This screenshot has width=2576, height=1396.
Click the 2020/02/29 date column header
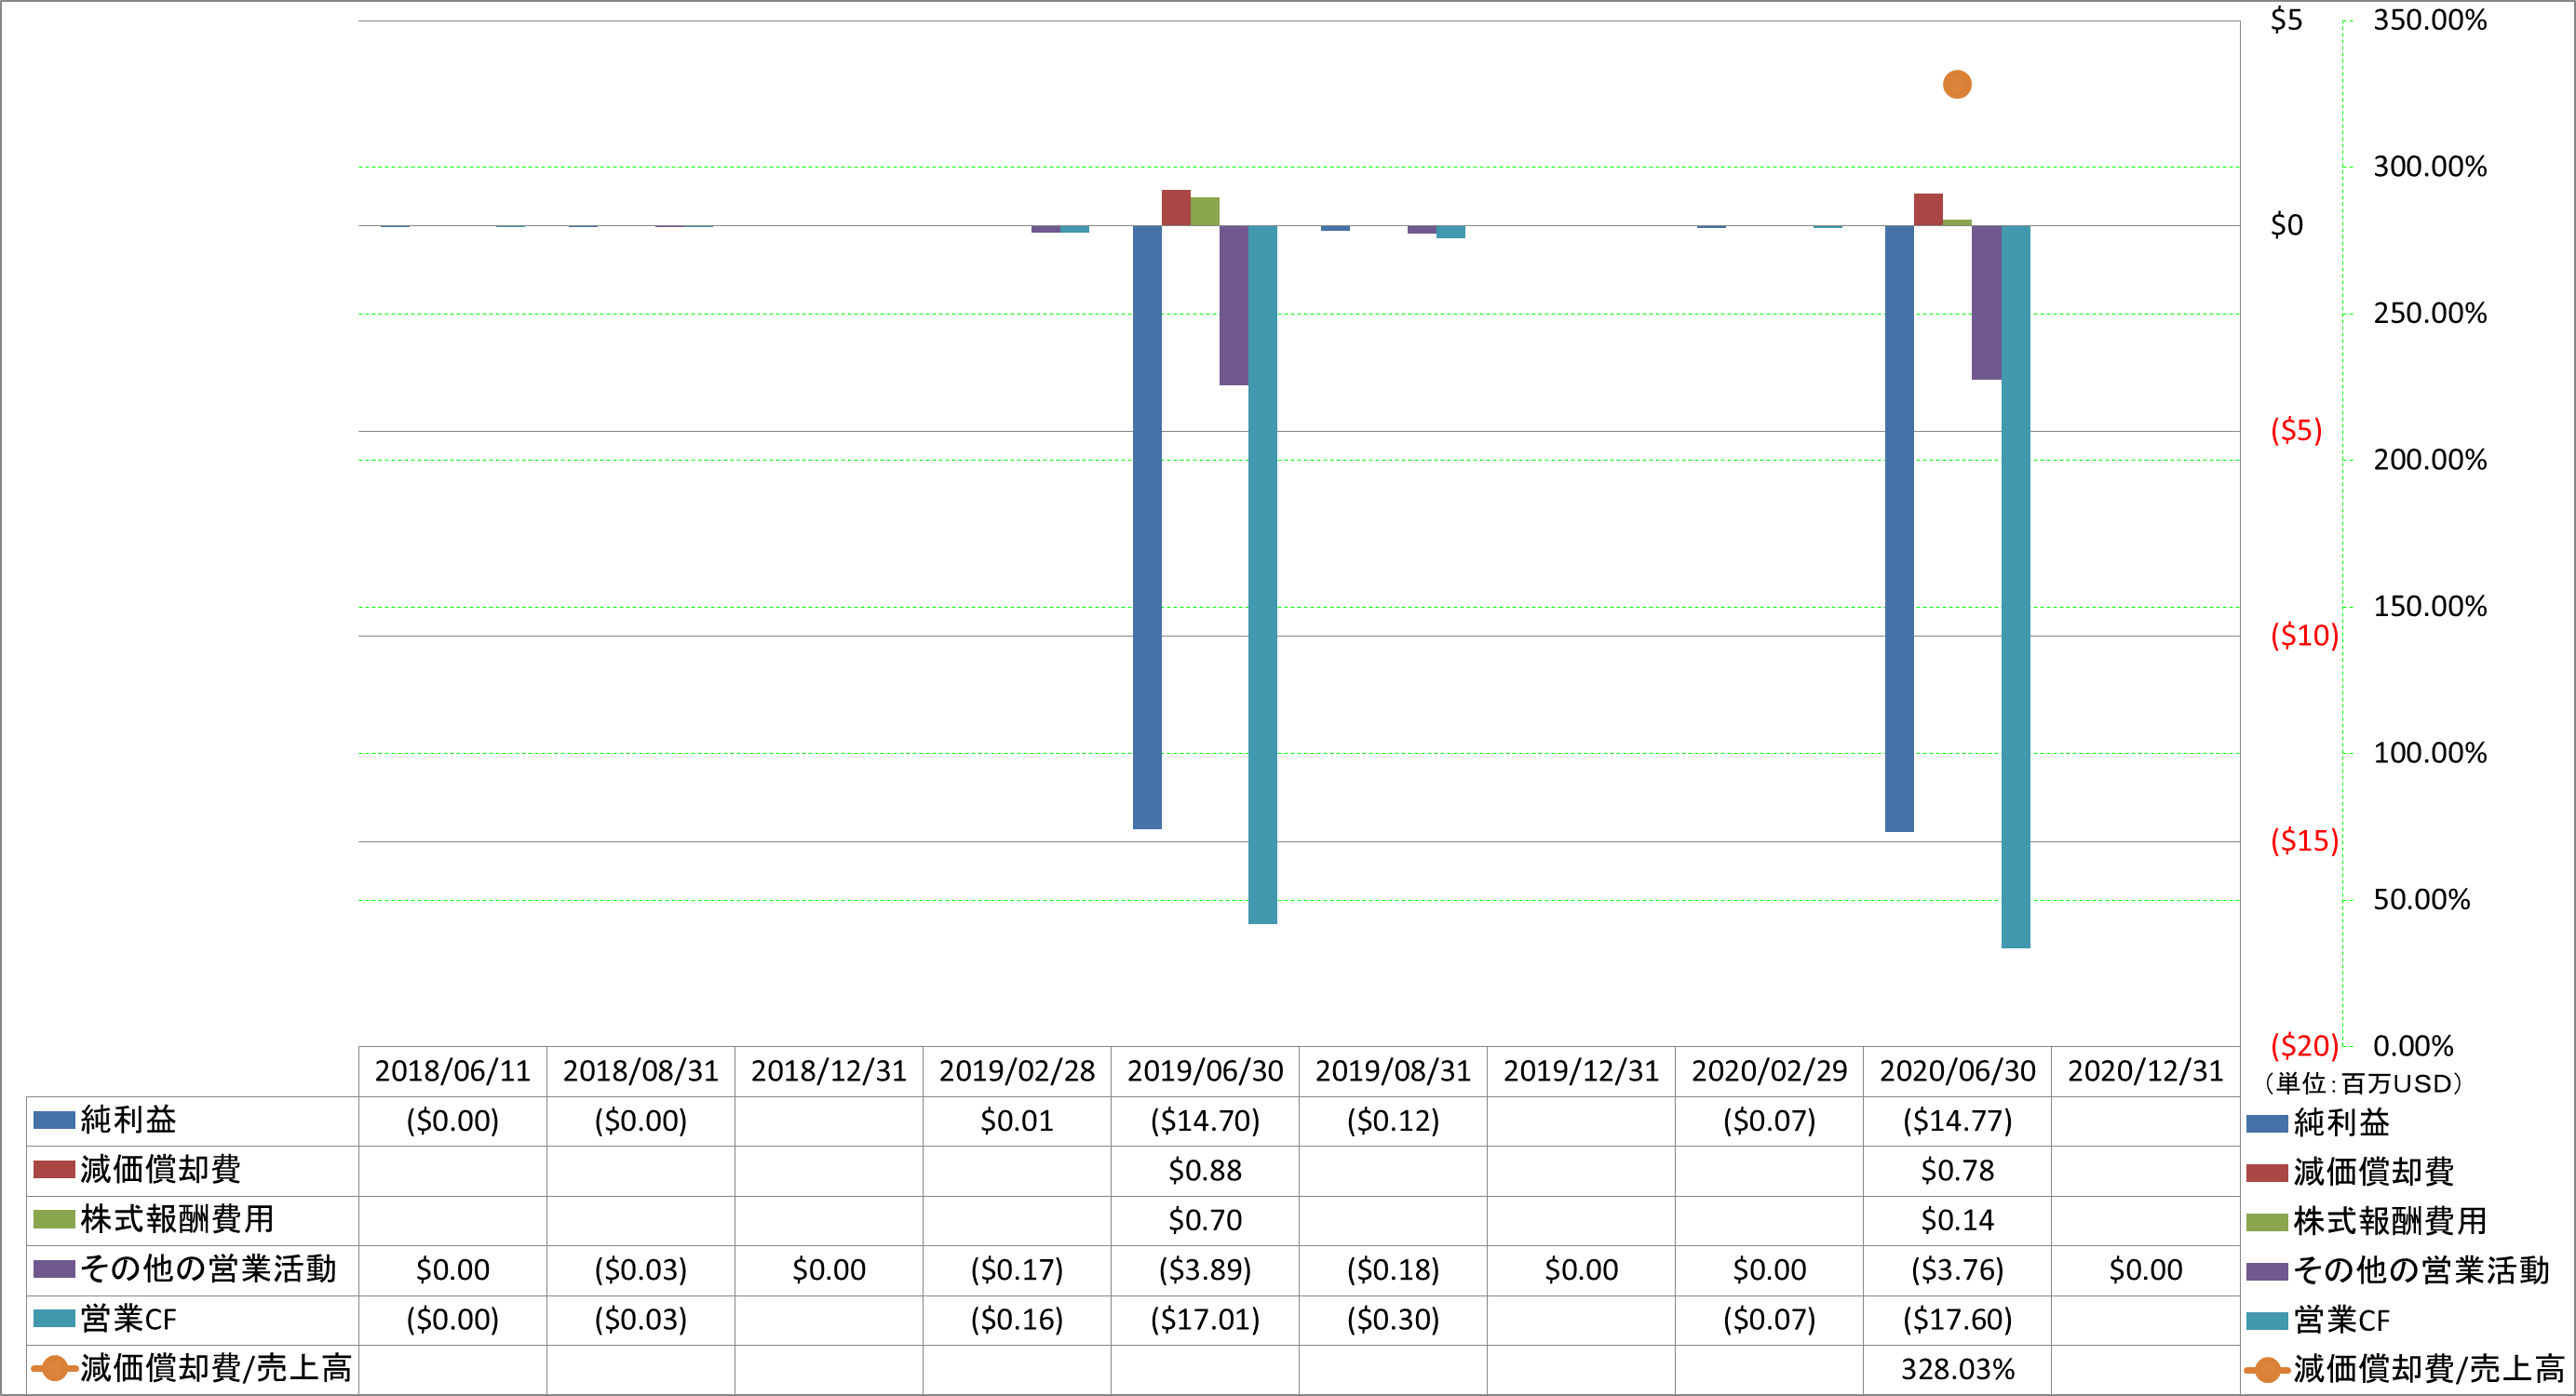[x=1769, y=1071]
